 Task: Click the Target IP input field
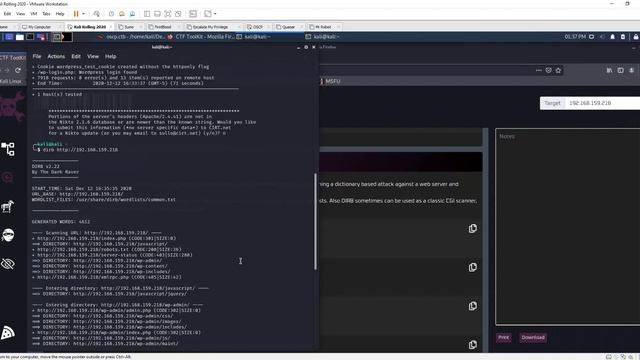point(603,103)
